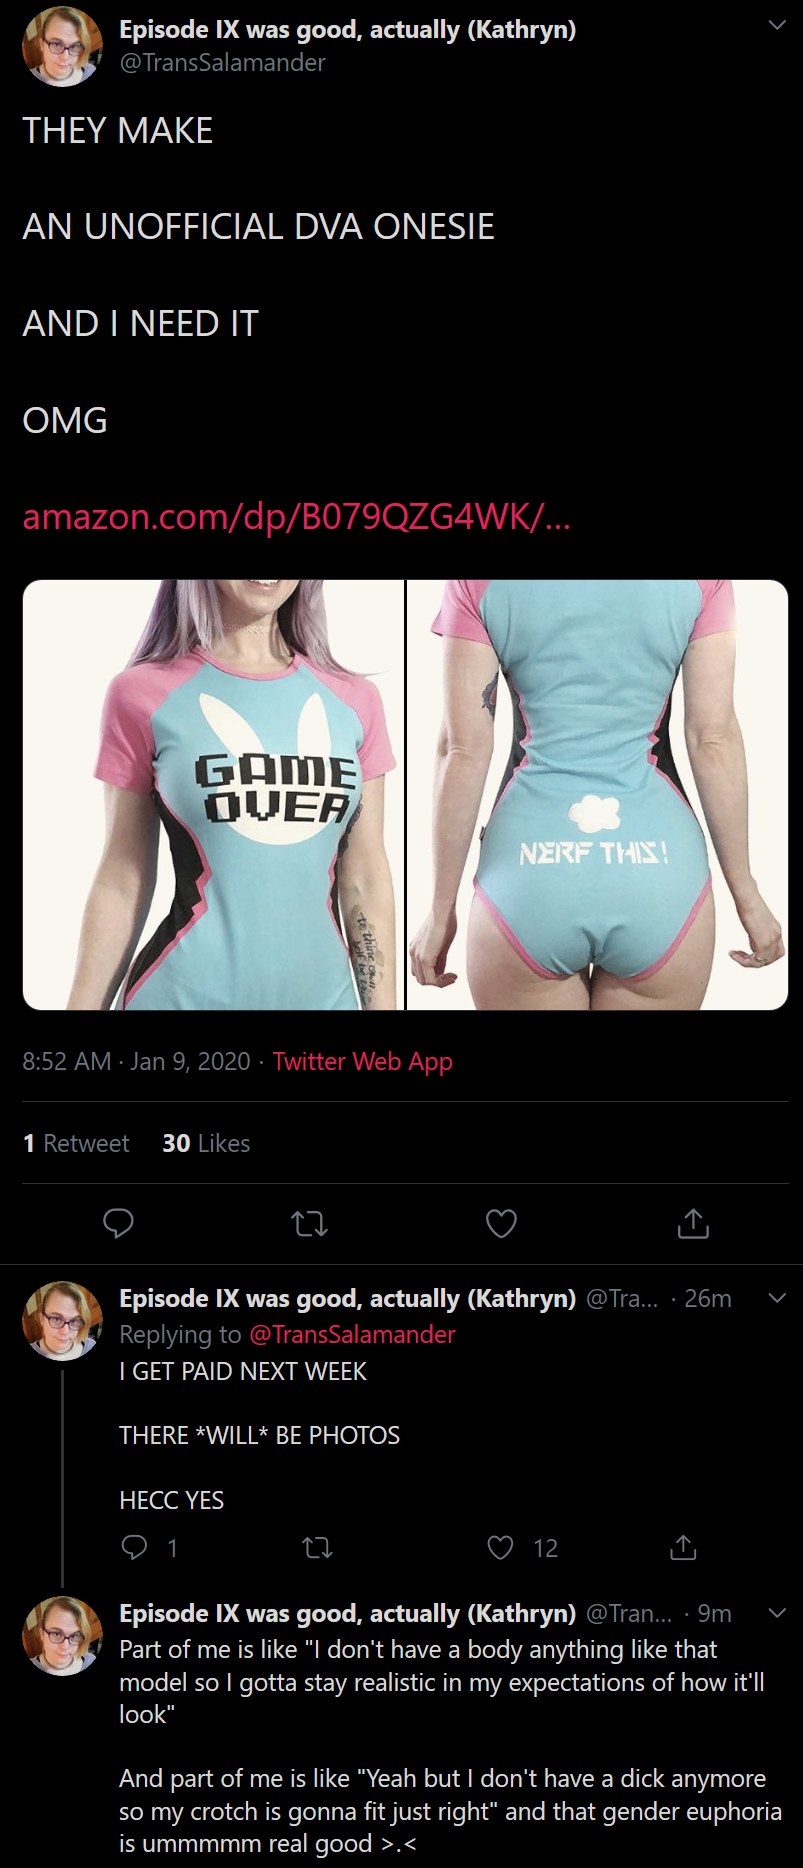Share the 'THERE *WILL* BE PHOTOS' reply
Image resolution: width=803 pixels, height=1868 pixels.
click(x=683, y=1548)
